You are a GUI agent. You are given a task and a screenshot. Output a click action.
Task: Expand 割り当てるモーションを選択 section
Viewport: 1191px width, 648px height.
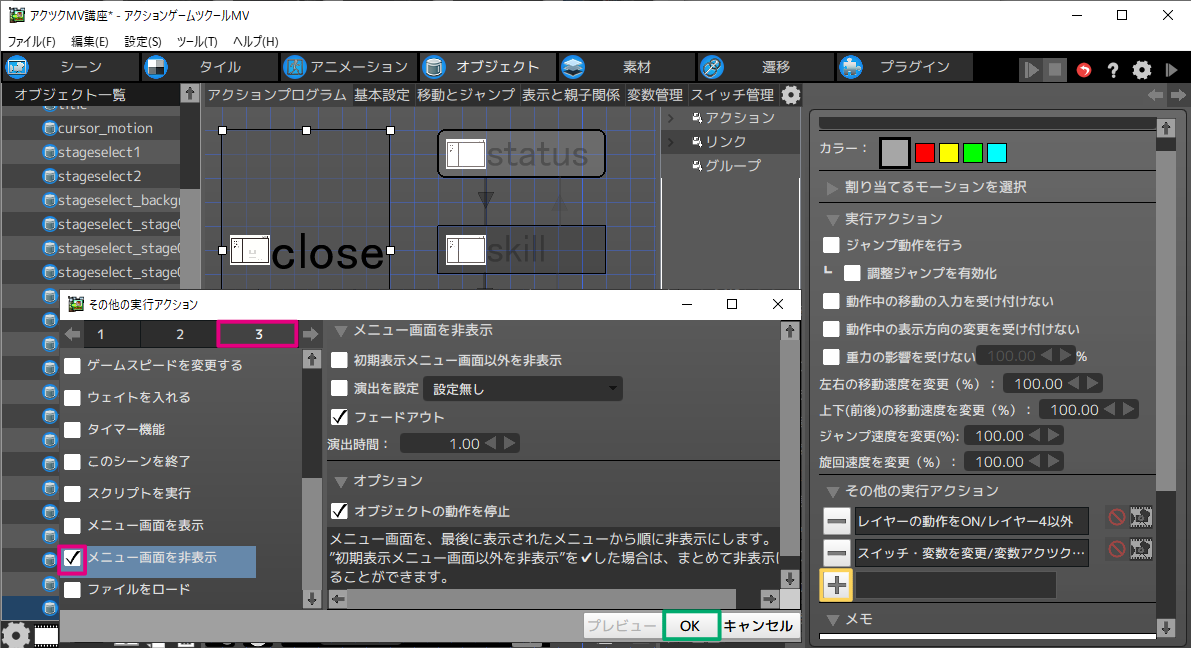833,187
